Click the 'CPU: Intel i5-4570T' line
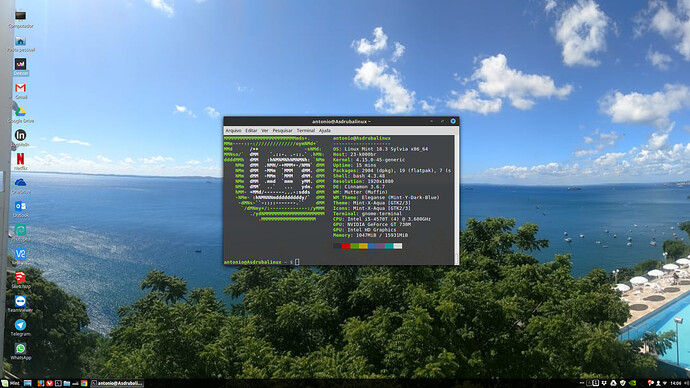The width and height of the screenshot is (690, 388). click(x=382, y=219)
